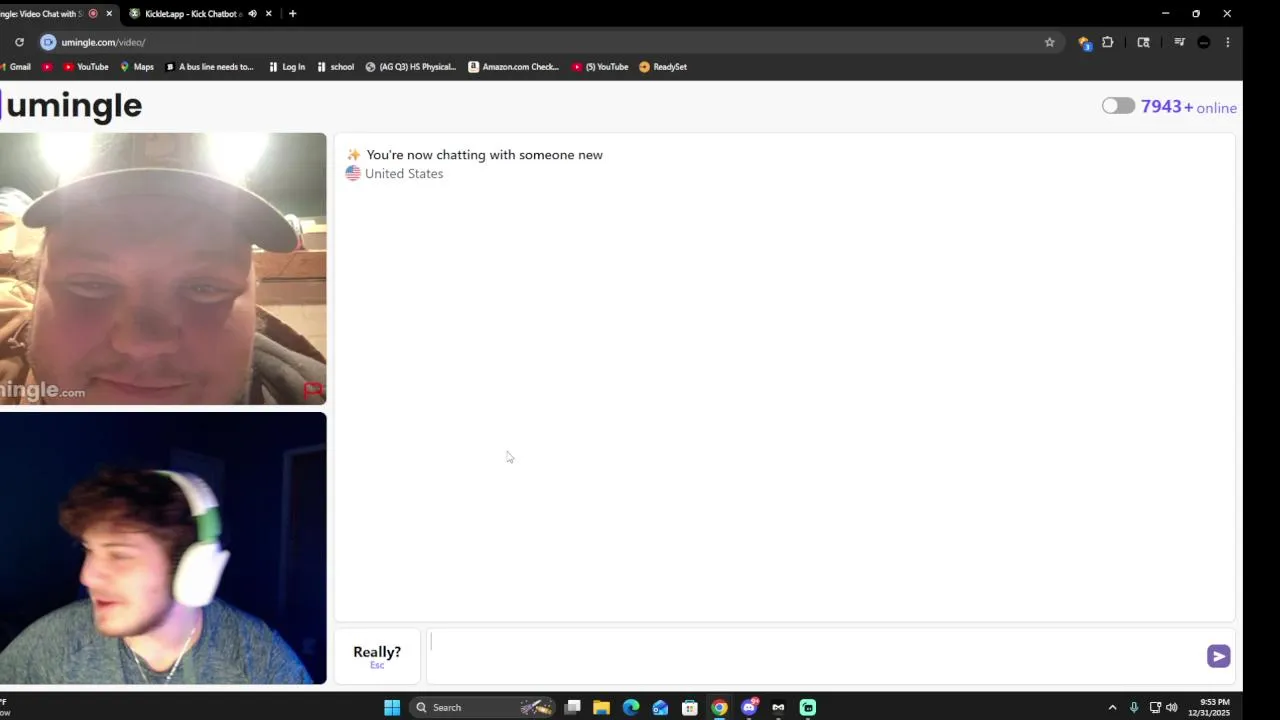Image resolution: width=1280 pixels, height=720 pixels.
Task: Open the (AG Q3) HS Physical bookmark
Action: (410, 67)
